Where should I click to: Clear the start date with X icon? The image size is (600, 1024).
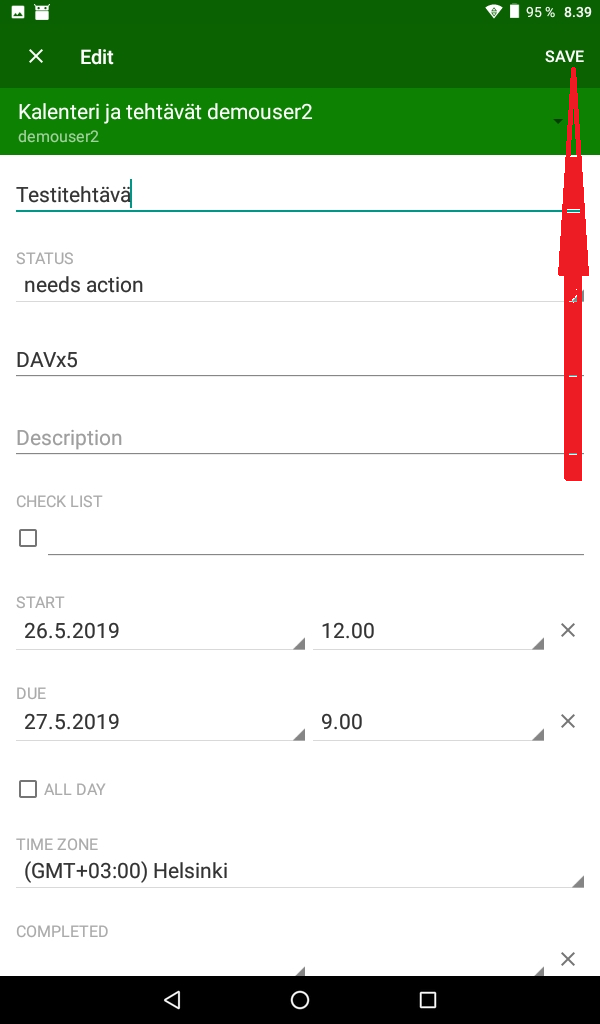[x=568, y=630]
